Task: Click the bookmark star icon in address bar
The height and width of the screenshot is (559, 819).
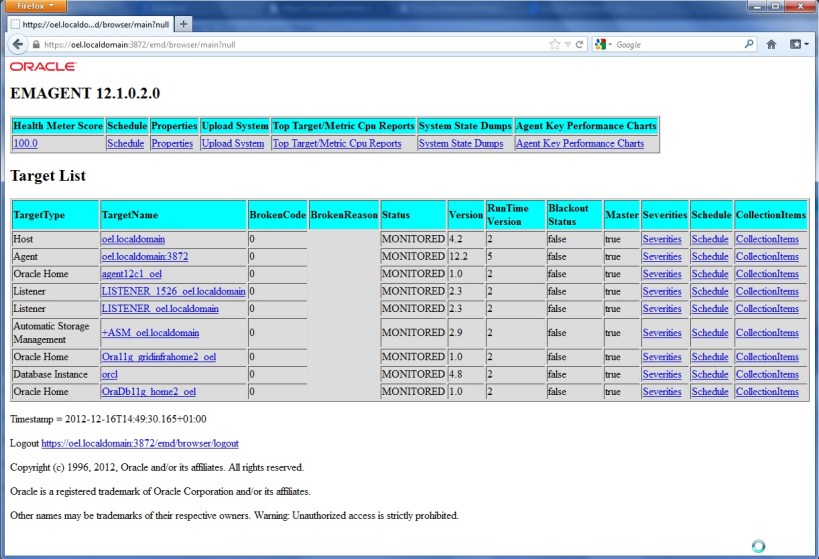Action: tap(555, 44)
